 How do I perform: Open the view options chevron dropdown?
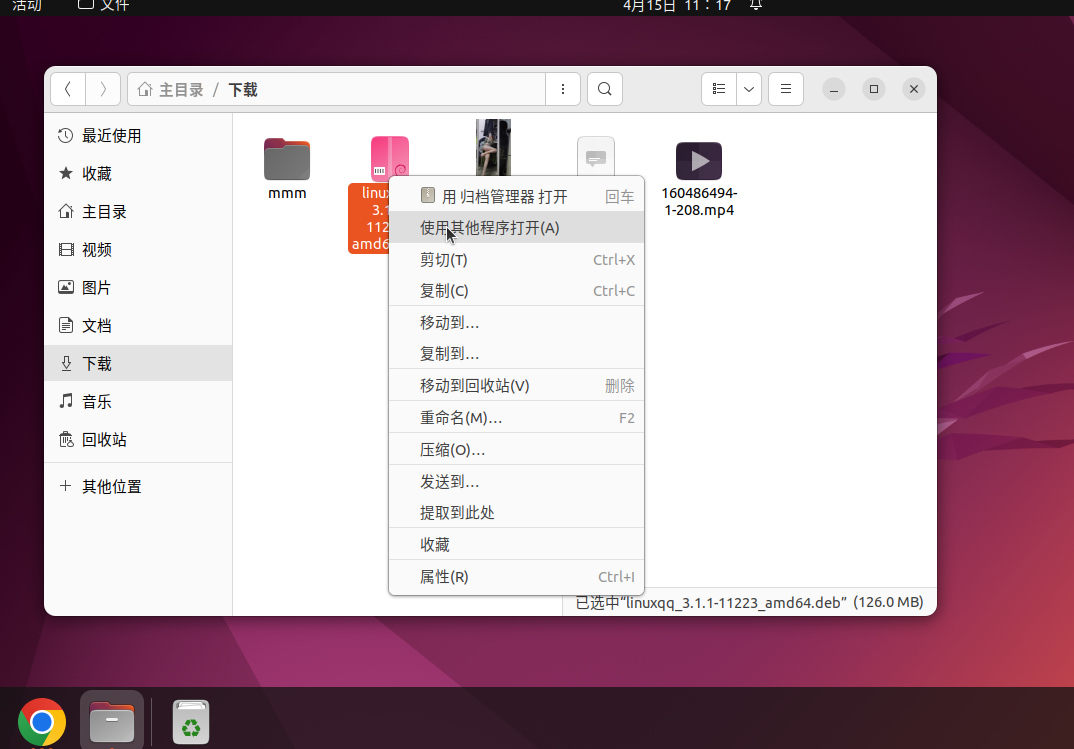pyautogui.click(x=748, y=88)
